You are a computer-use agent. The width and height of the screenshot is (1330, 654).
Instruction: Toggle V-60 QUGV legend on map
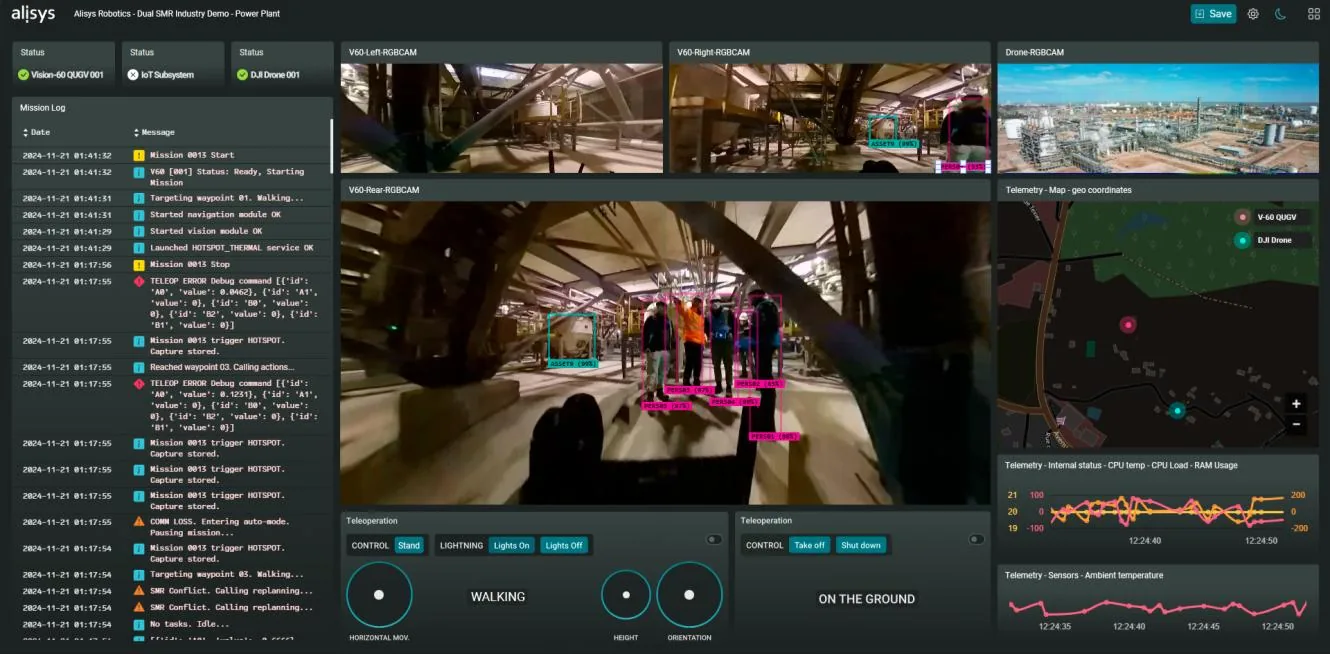[x=1271, y=217]
